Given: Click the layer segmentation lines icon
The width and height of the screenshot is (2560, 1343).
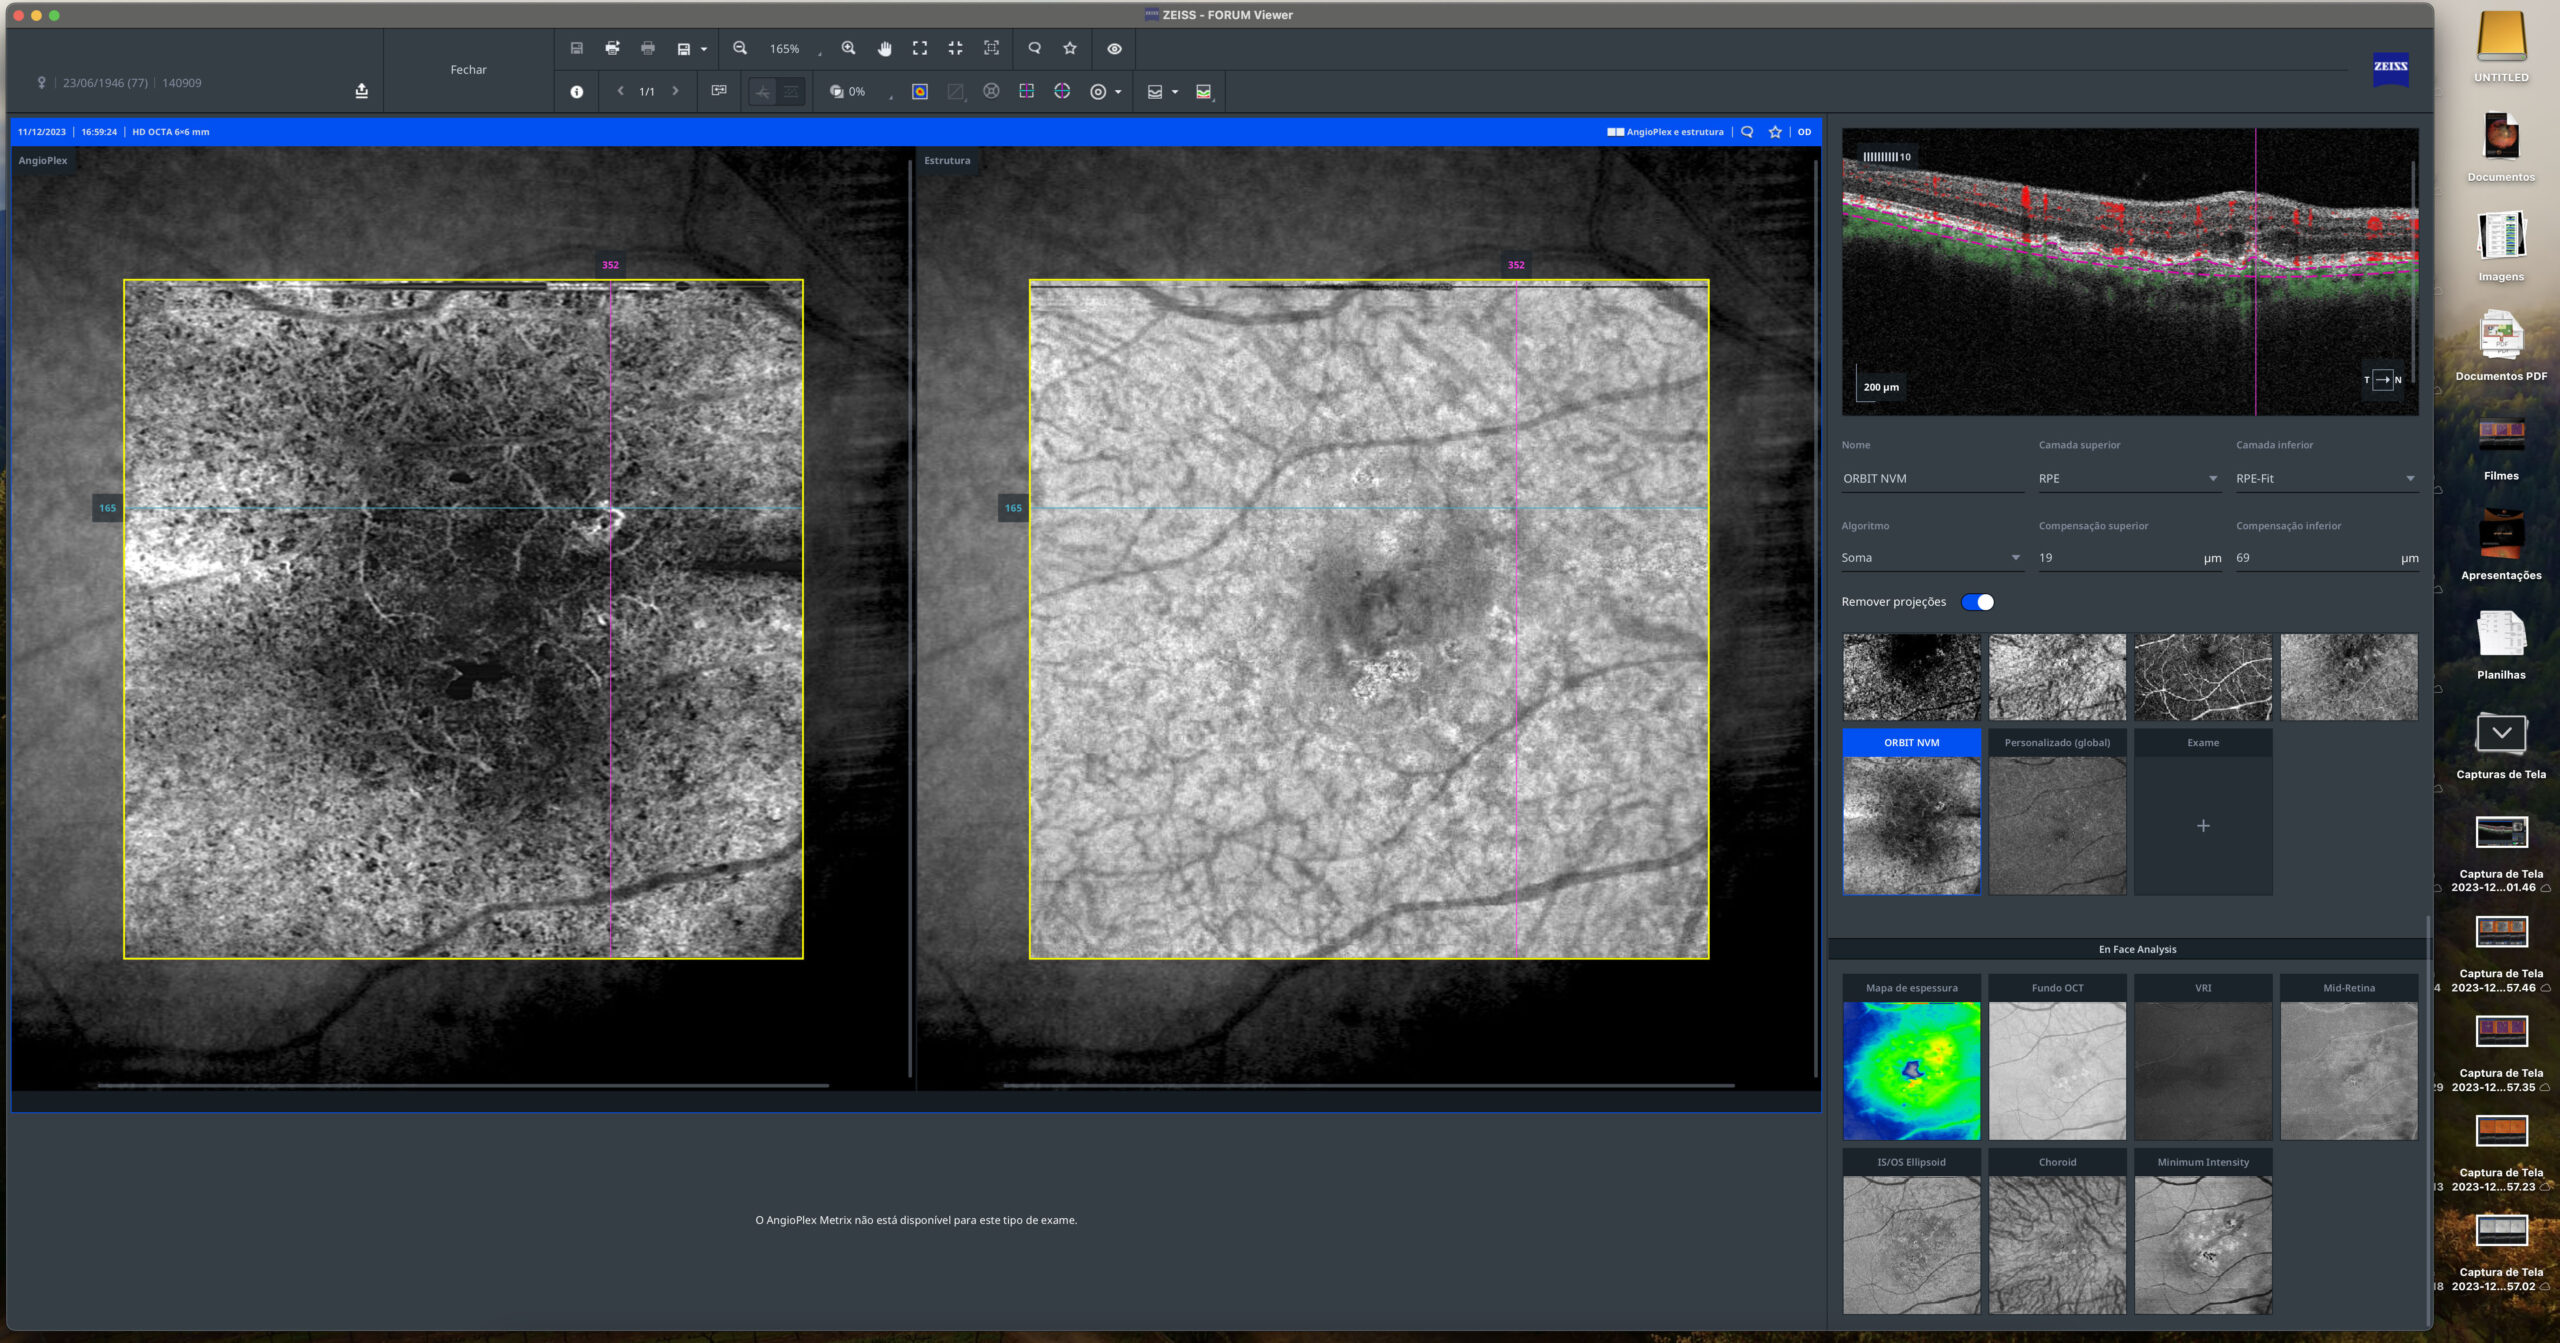Looking at the screenshot, I should click(1155, 92).
